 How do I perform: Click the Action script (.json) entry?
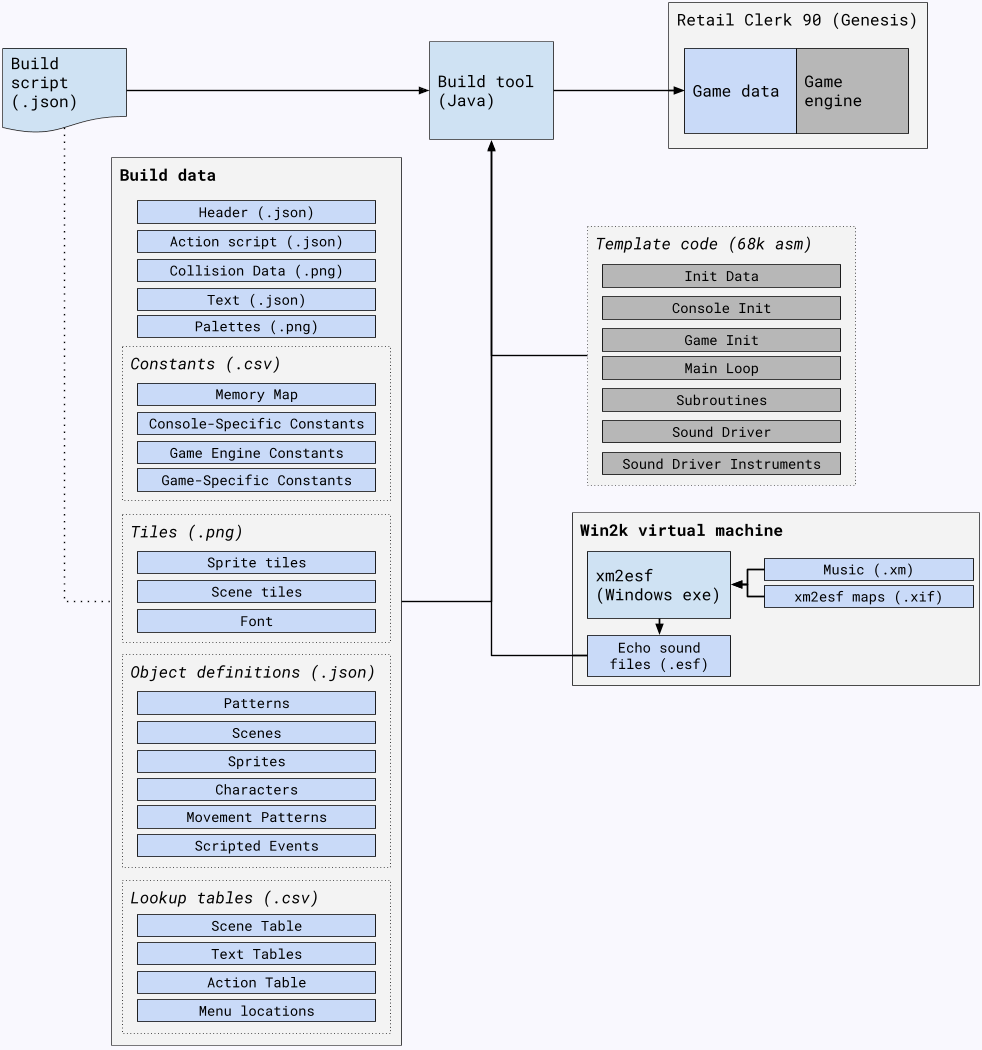(x=256, y=241)
